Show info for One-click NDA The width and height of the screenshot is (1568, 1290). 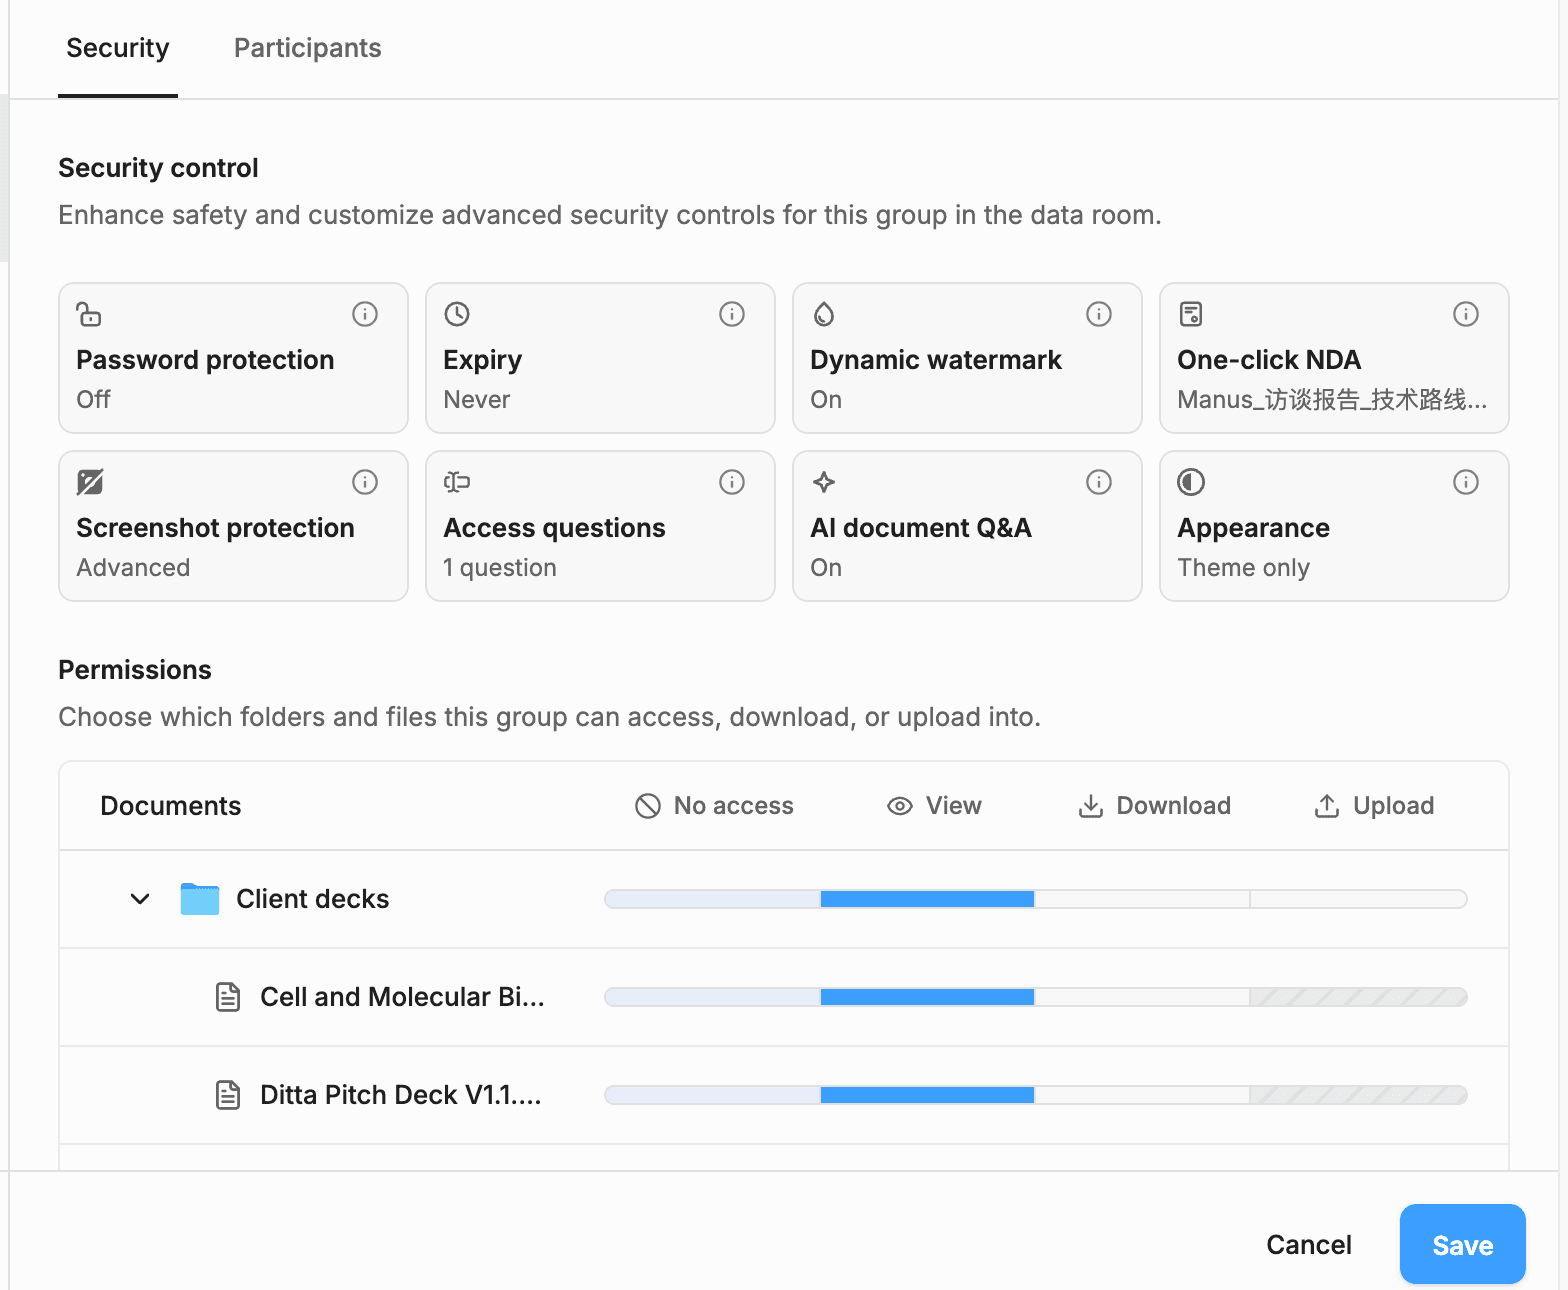[x=1466, y=314]
